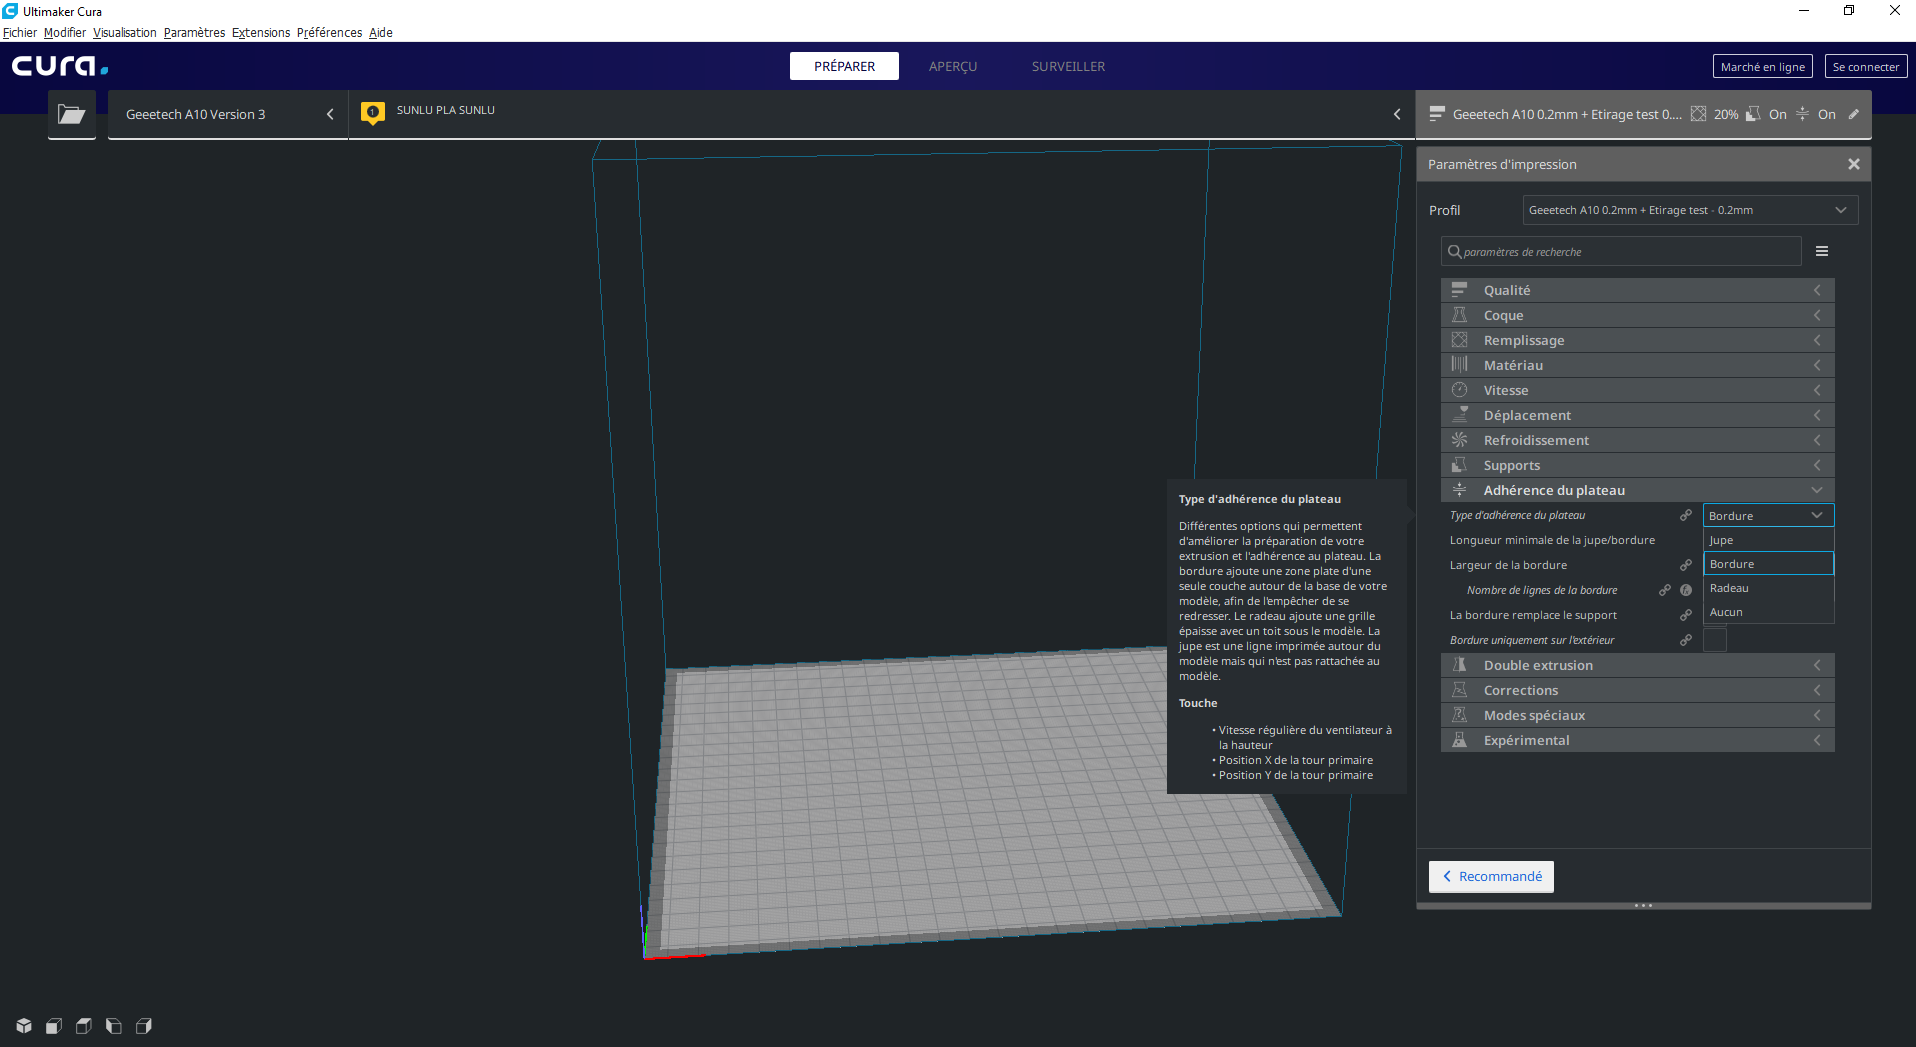Click the Se connecter button
The image size is (1916, 1047).
[1865, 66]
